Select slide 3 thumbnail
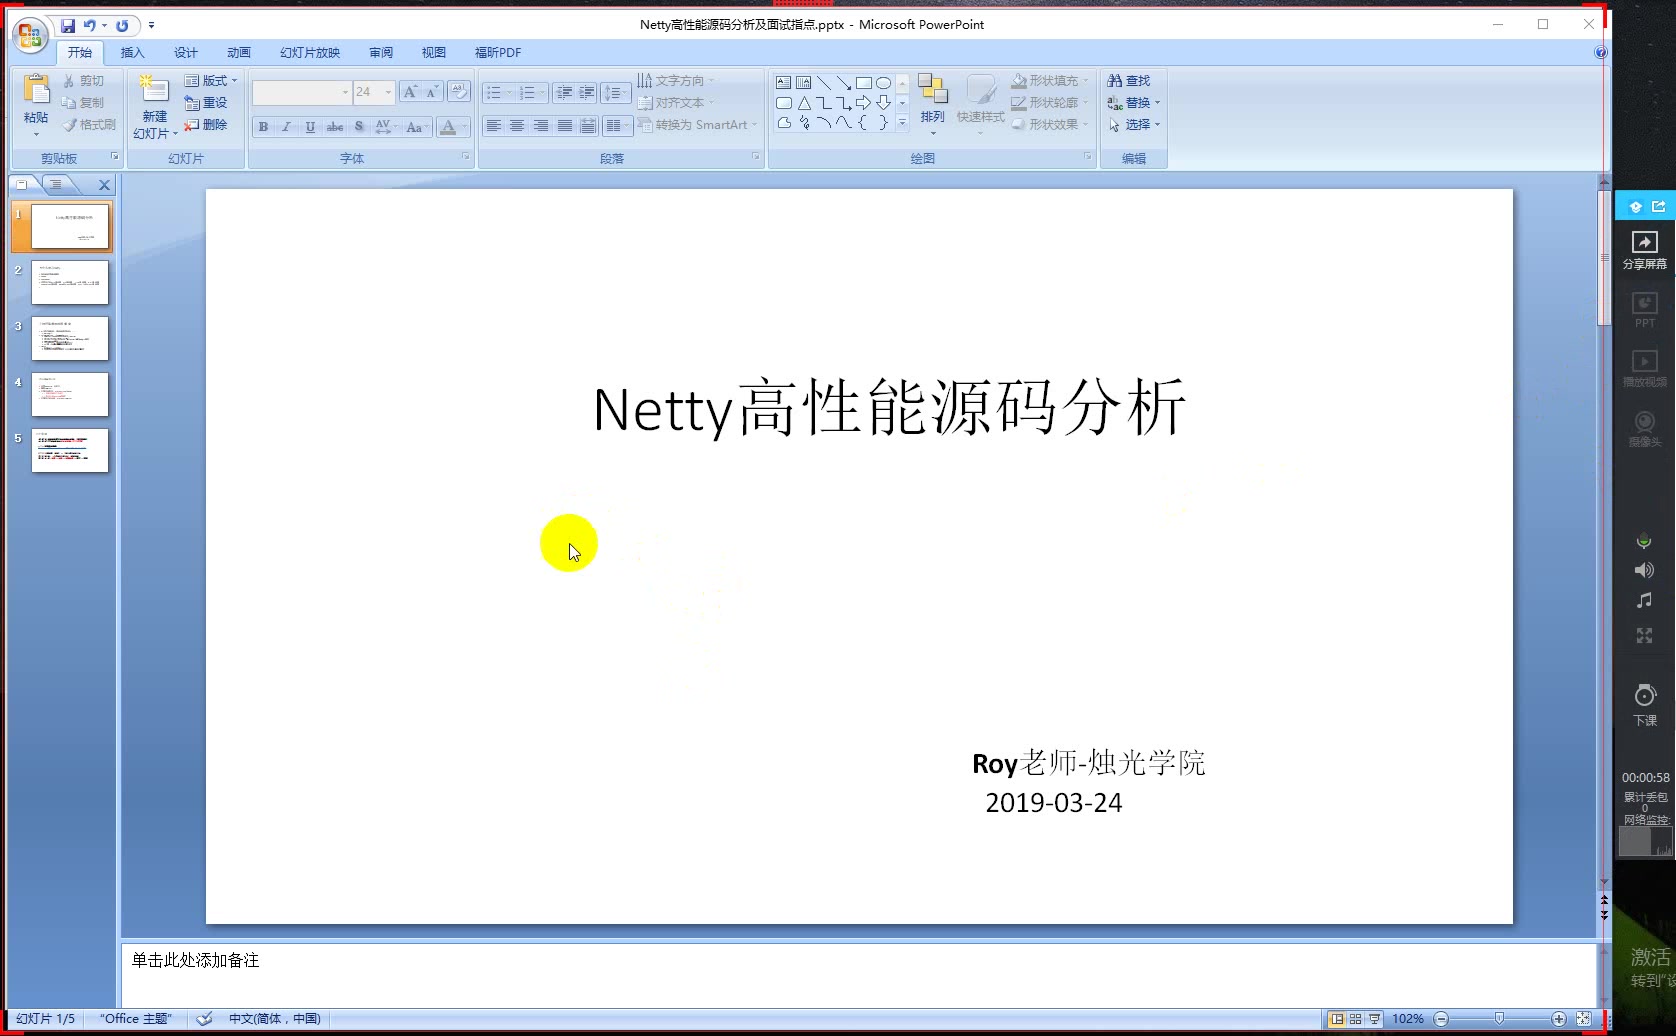The image size is (1676, 1036). [x=69, y=339]
